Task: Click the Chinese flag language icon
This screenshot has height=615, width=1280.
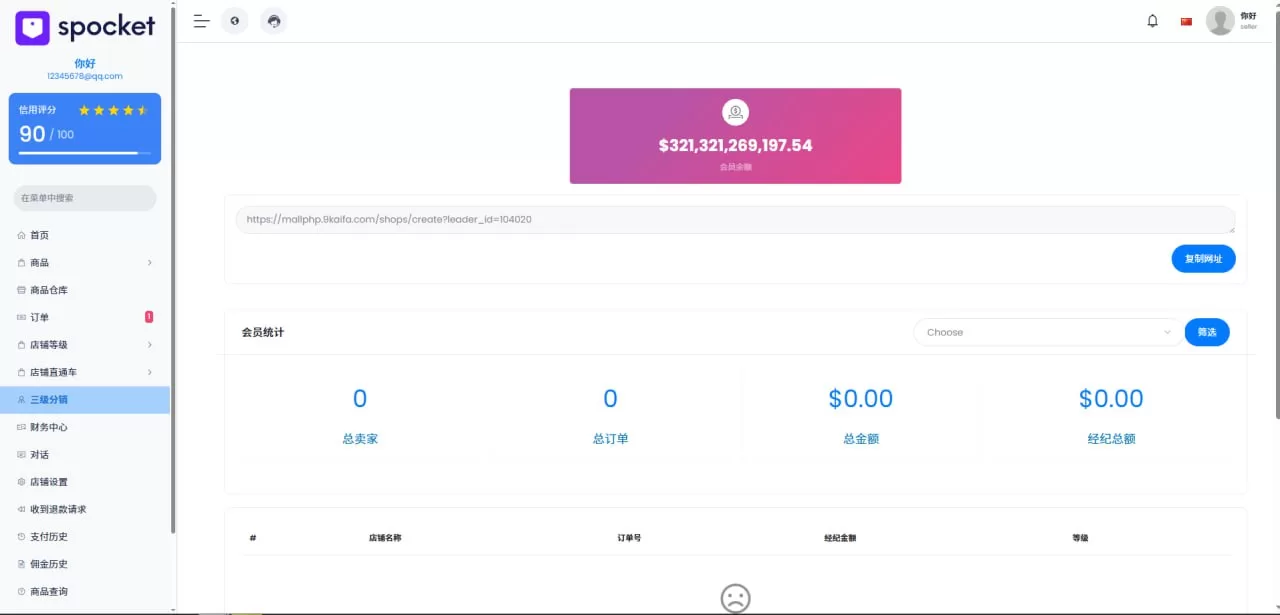Action: pyautogui.click(x=1186, y=21)
